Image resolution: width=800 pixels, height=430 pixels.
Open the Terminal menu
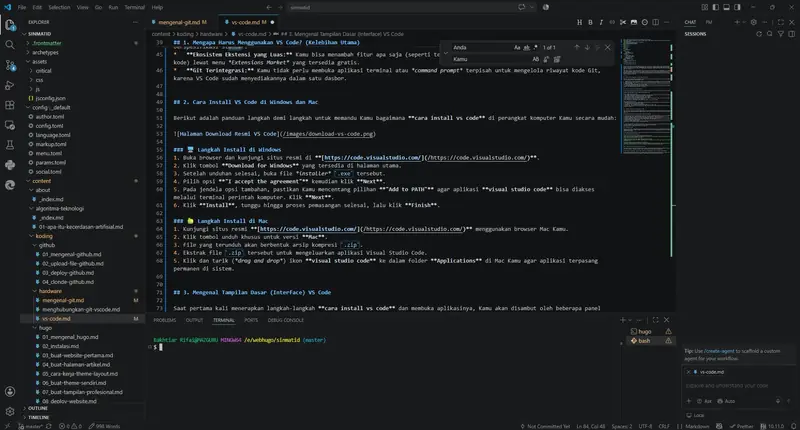click(135, 7)
